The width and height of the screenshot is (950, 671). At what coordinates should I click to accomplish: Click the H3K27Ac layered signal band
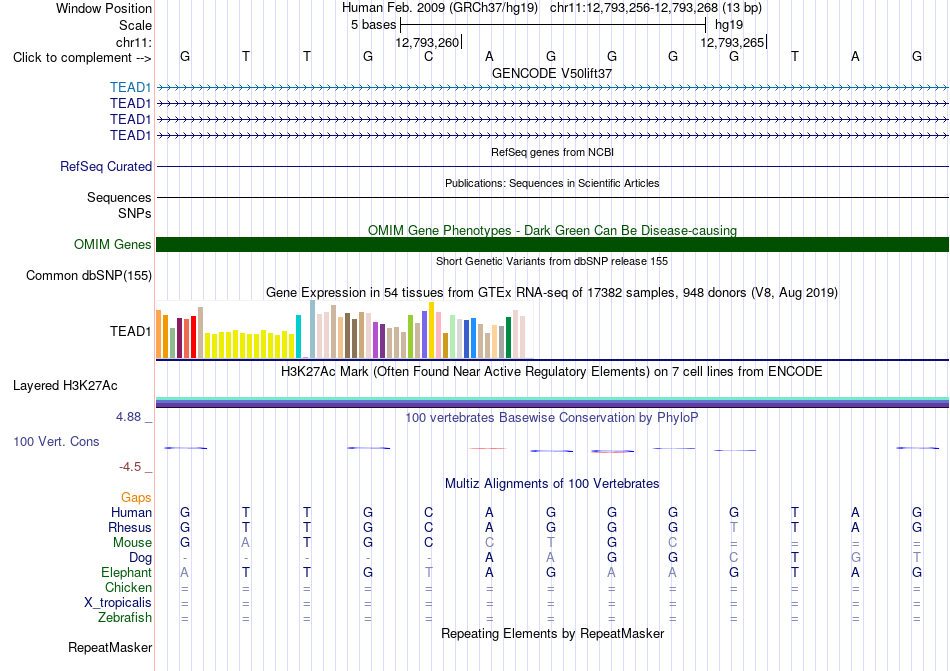coord(552,402)
